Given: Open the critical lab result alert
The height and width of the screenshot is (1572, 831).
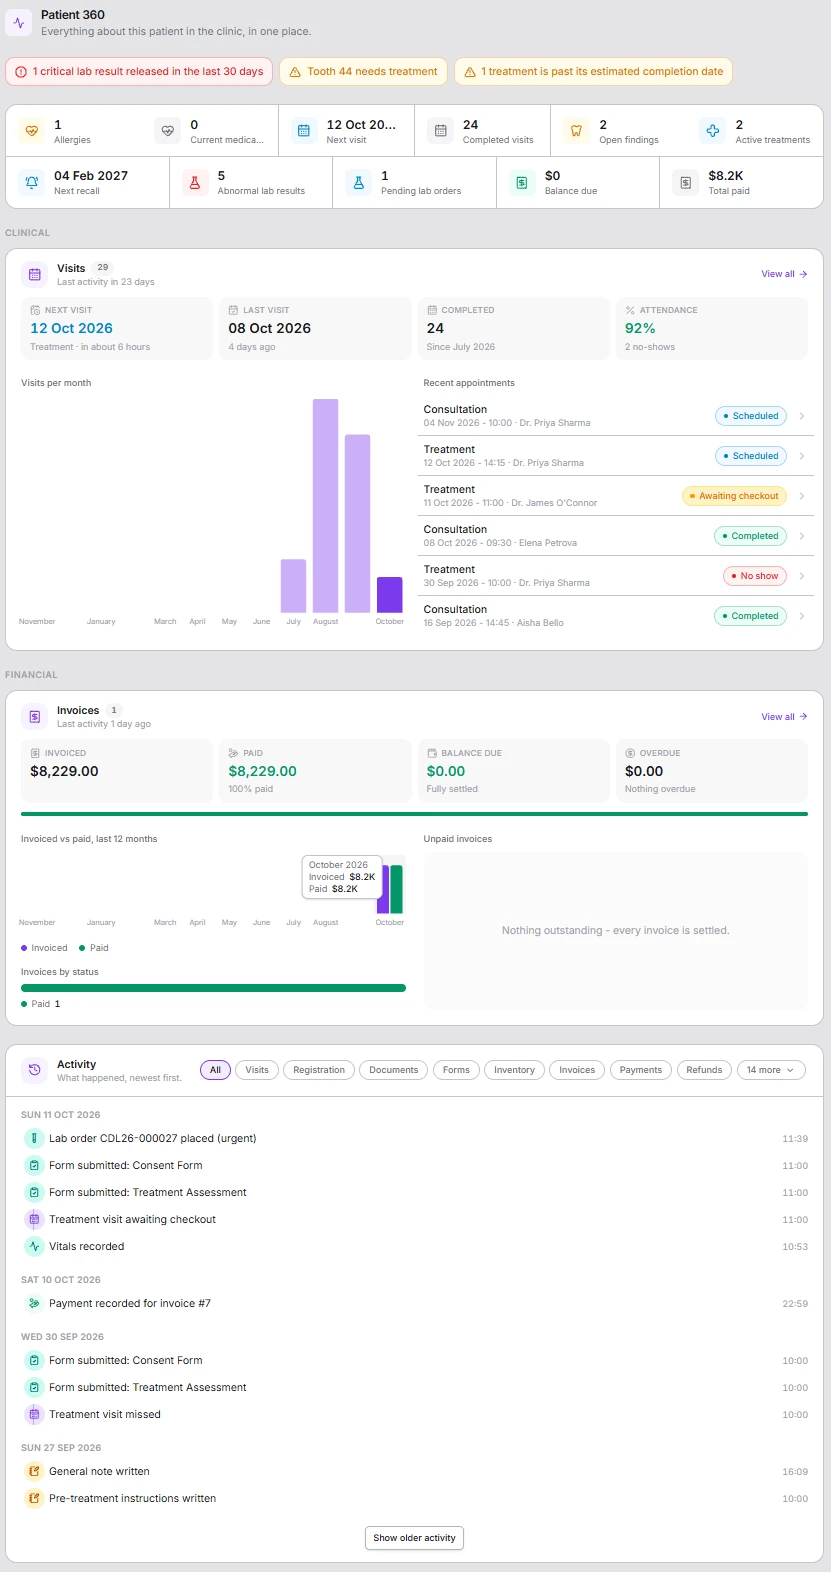Looking at the screenshot, I should (x=139, y=72).
